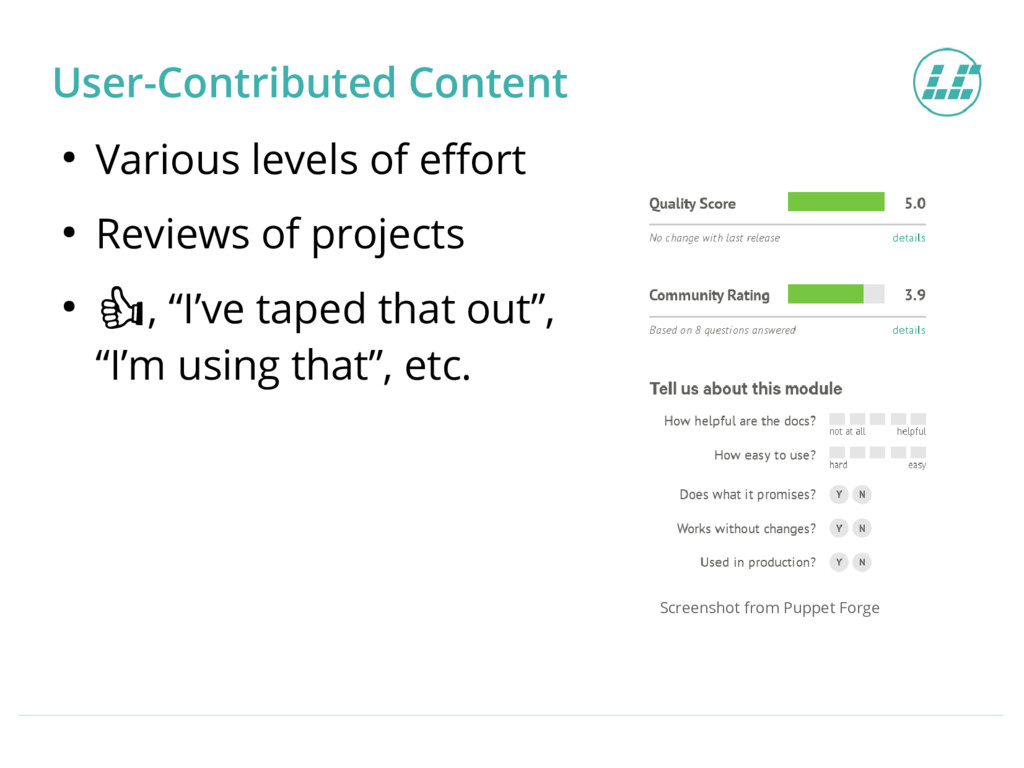The image size is (1024, 768).
Task: Rate docs lowest with first box
Action: (x=837, y=419)
